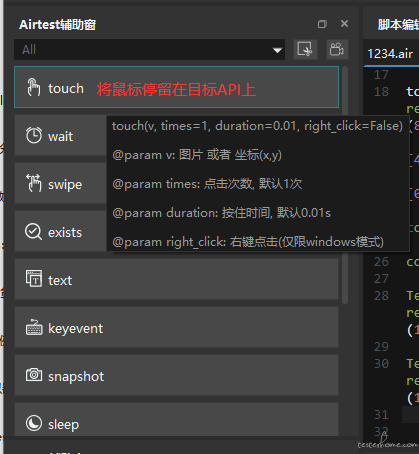
Task: Click the wait clock icon
Action: point(34,135)
